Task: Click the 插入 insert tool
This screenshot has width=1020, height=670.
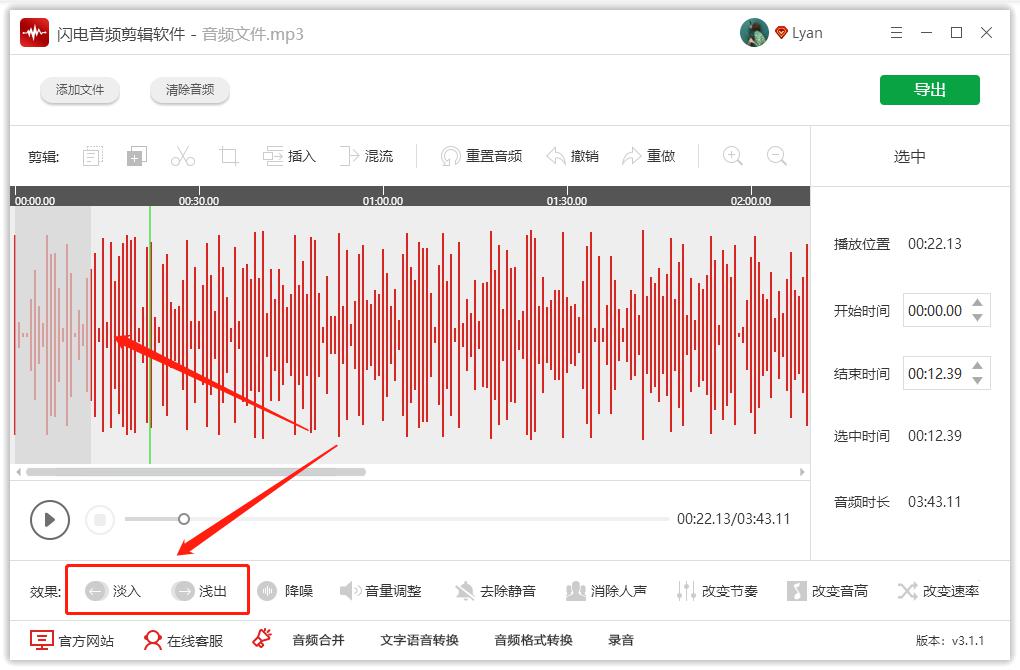Action: 289,156
